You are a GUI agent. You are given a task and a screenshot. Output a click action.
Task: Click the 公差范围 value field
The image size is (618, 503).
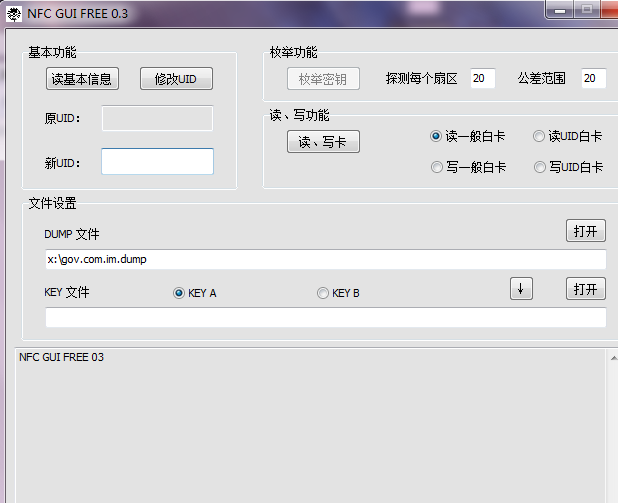point(593,78)
